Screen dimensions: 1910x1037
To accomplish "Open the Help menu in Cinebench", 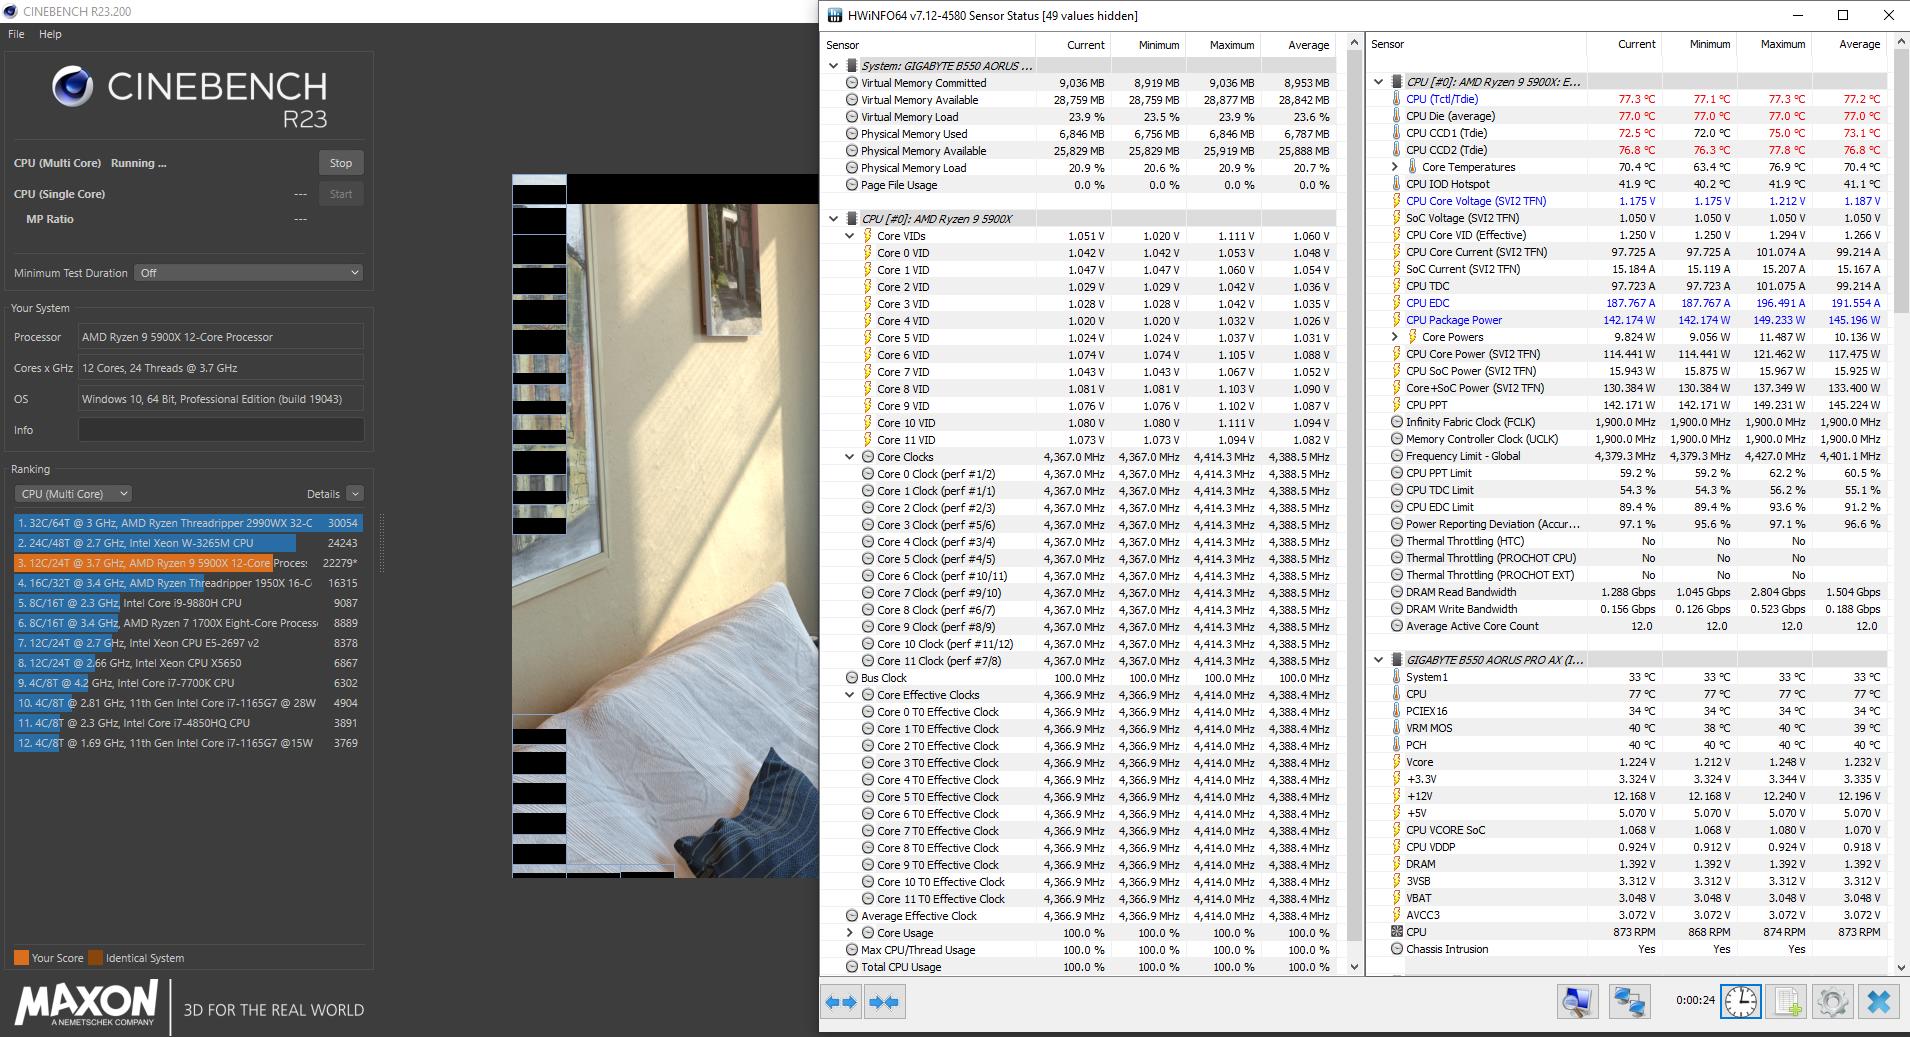I will point(50,34).
